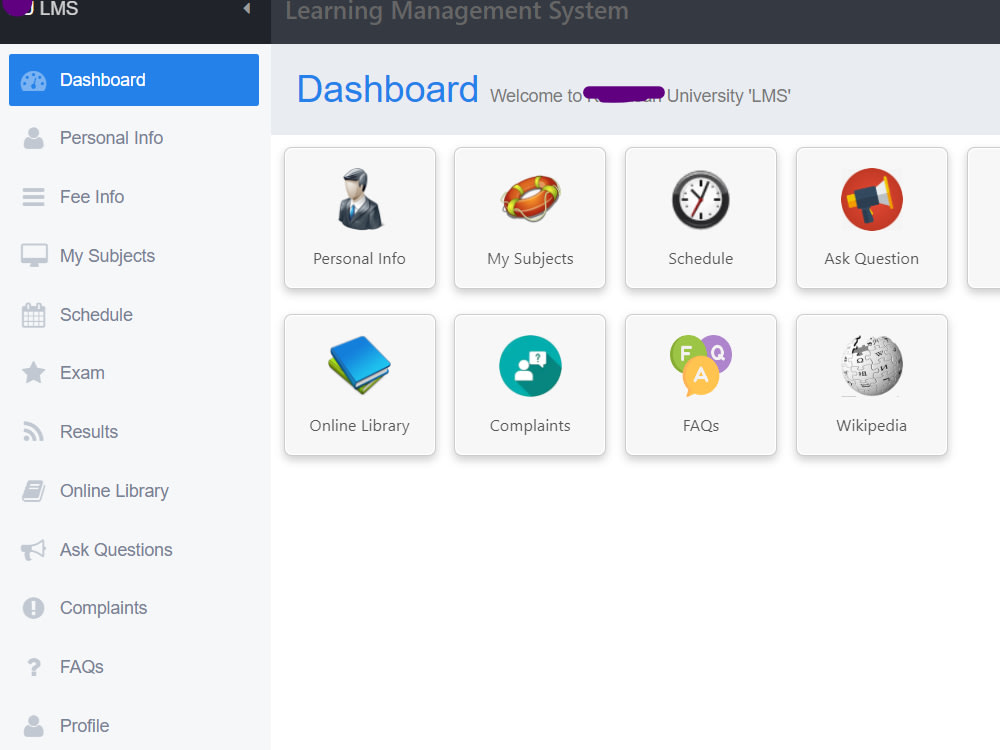Open Complaints sidebar entry
1000x750 pixels.
click(134, 608)
